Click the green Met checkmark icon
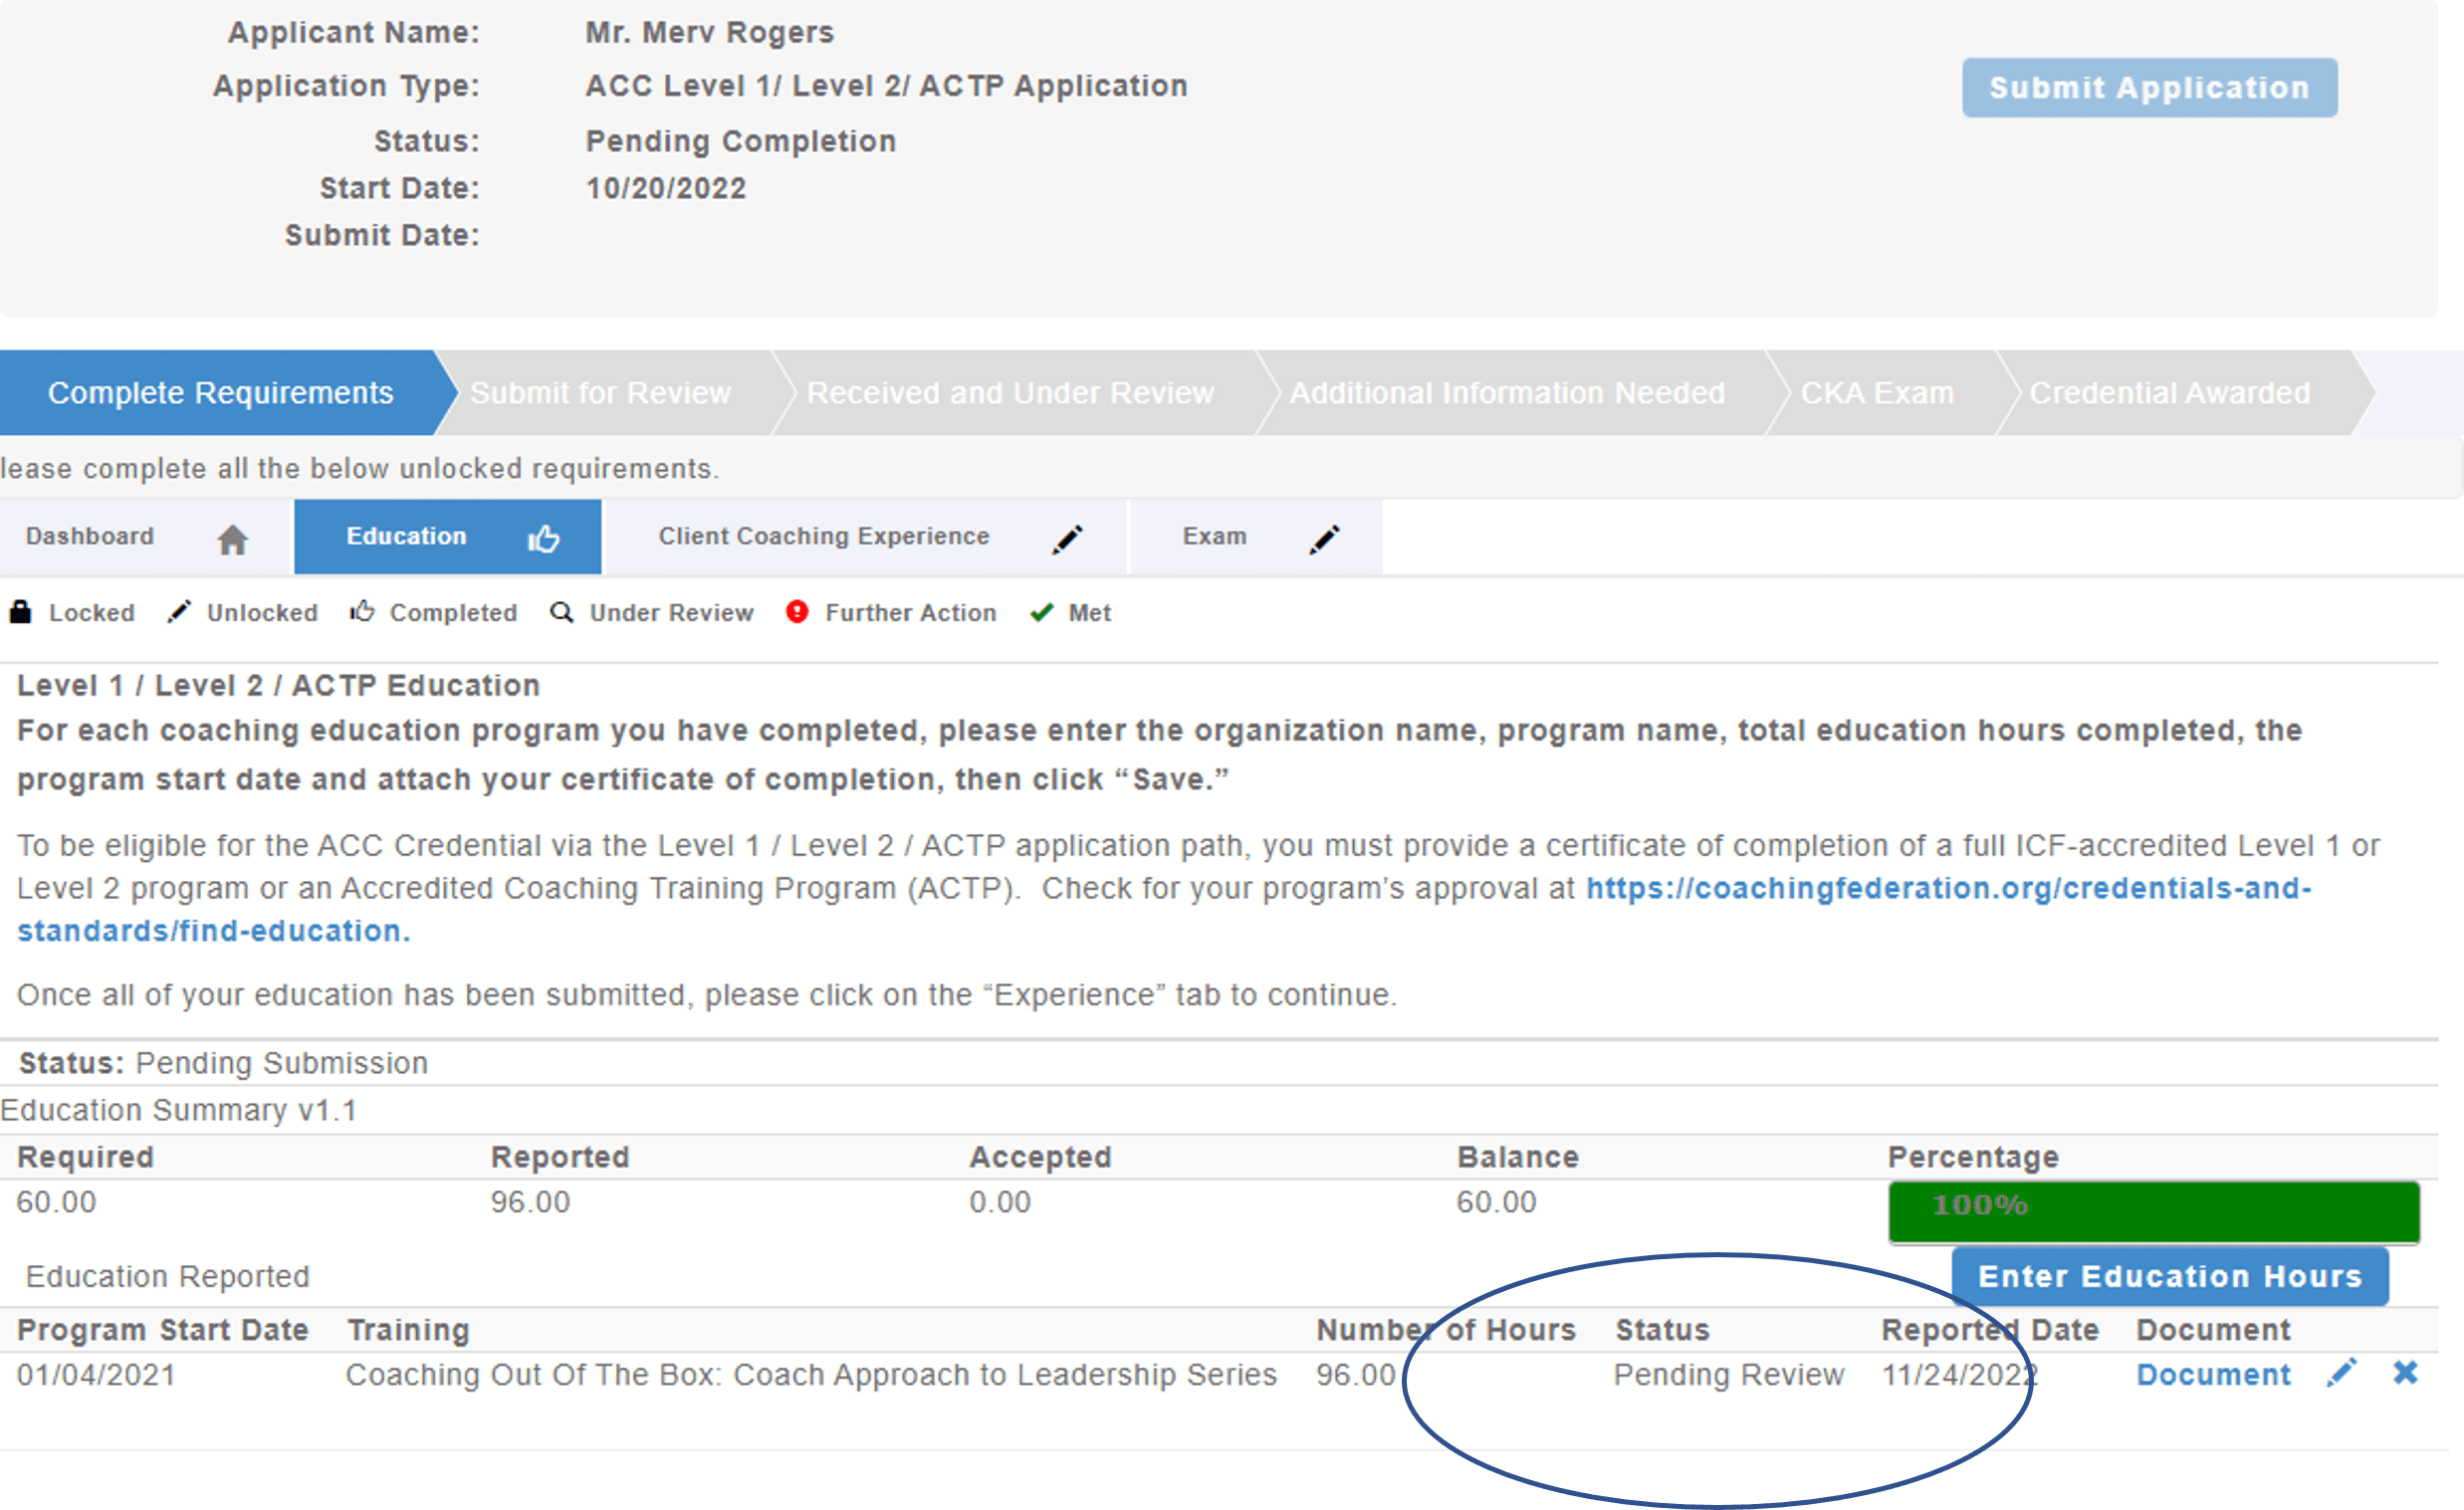The height and width of the screenshot is (1510, 2464). (x=1041, y=612)
